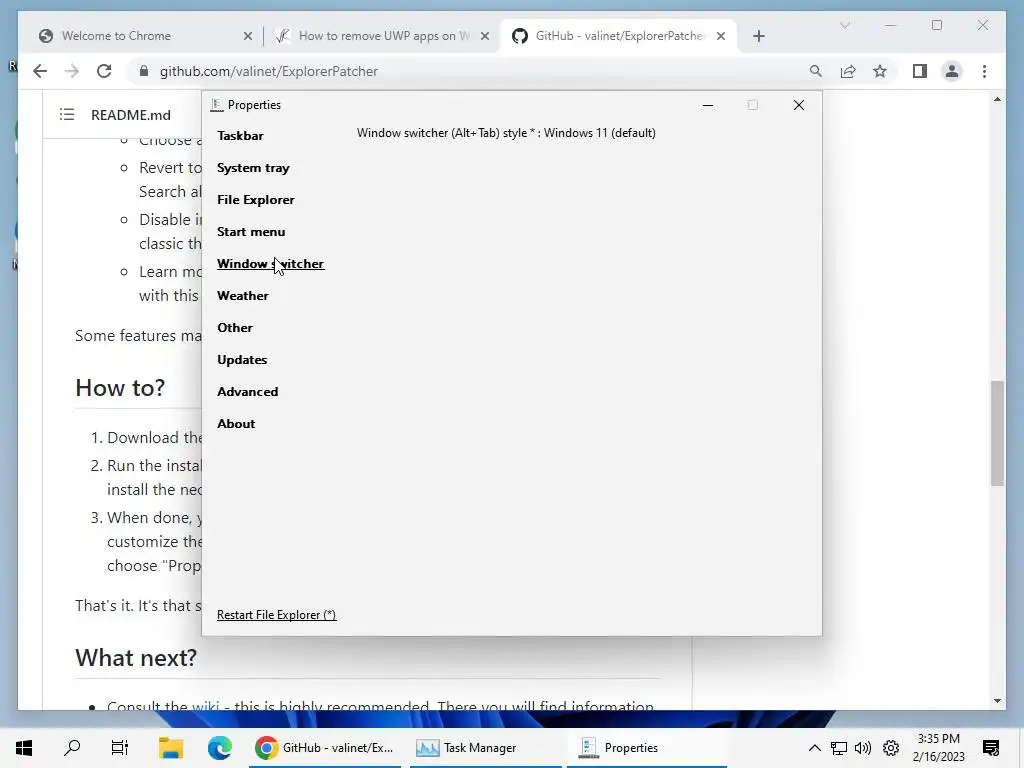This screenshot has height=768, width=1024.
Task: Close the GitHub ExplorerPatcher tab
Action: (x=721, y=36)
